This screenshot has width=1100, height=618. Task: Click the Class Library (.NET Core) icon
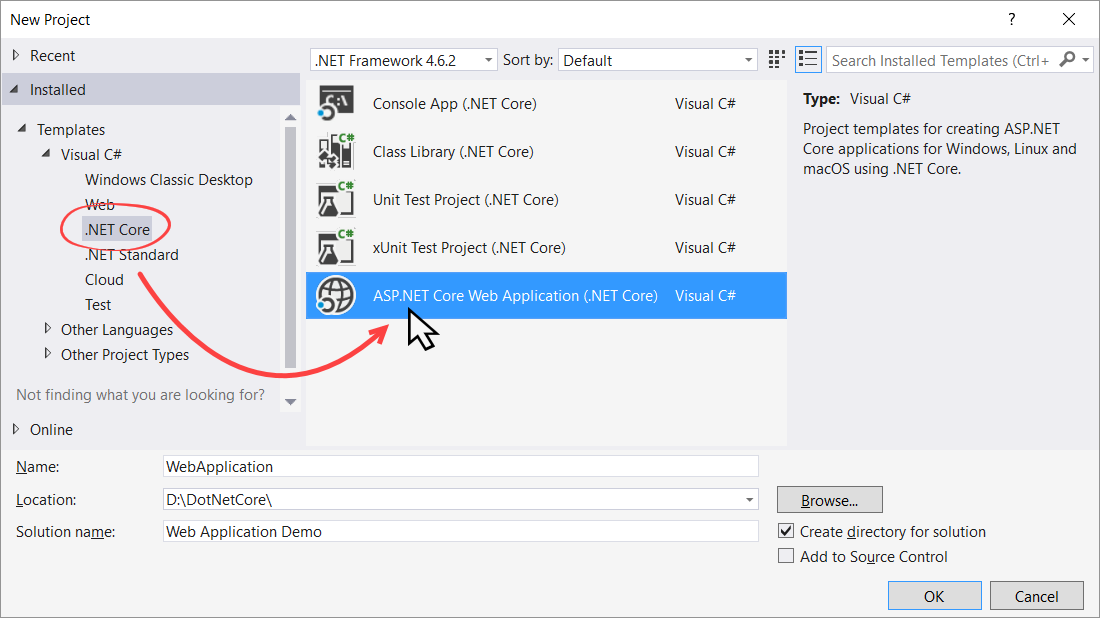pos(336,152)
